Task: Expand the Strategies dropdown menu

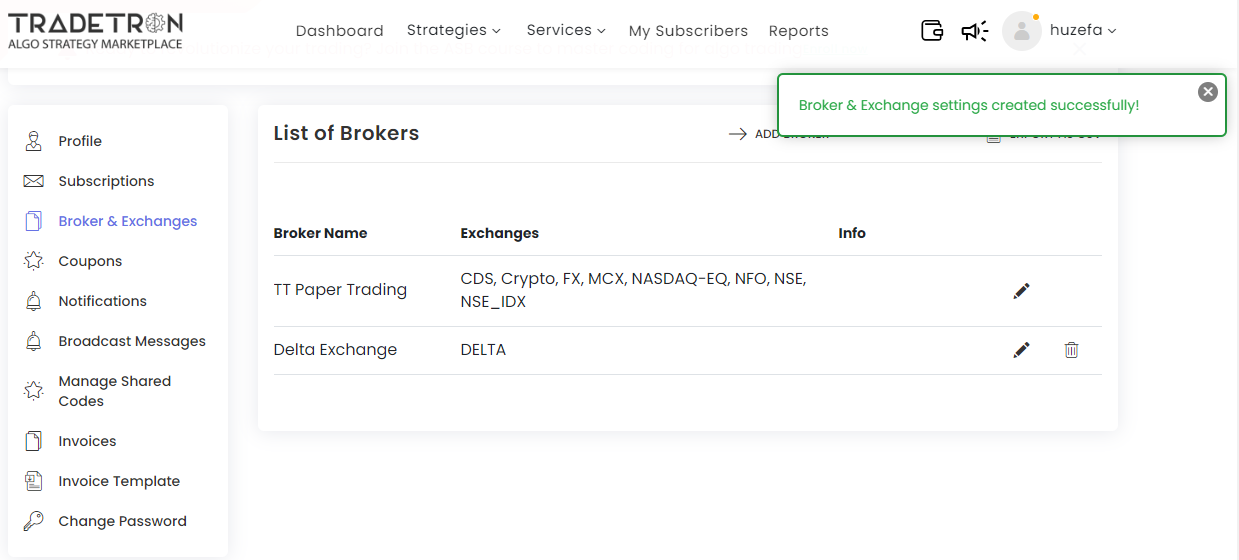Action: click(x=454, y=30)
